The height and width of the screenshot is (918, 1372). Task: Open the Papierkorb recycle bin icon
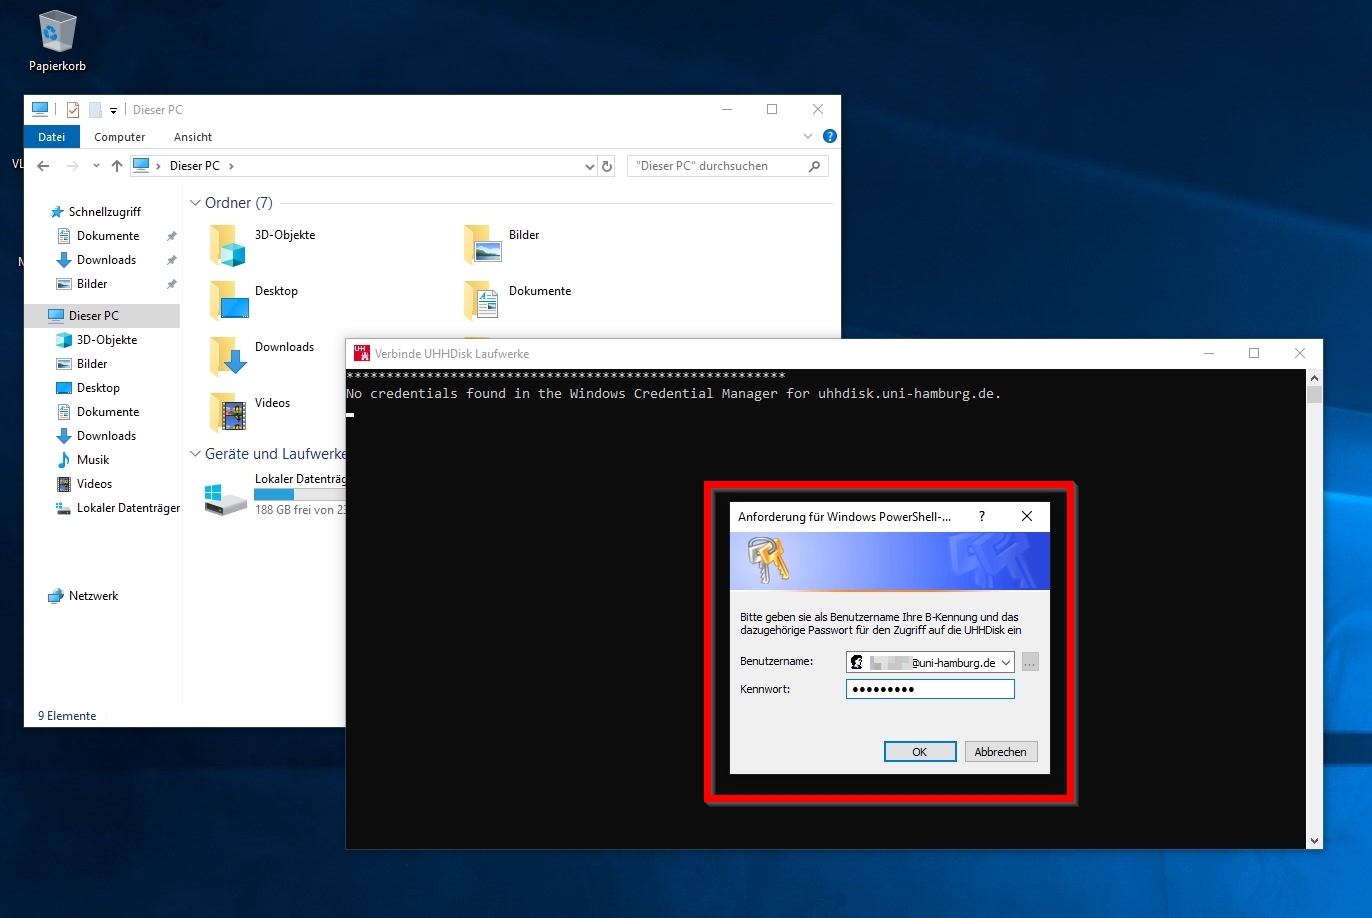58,34
